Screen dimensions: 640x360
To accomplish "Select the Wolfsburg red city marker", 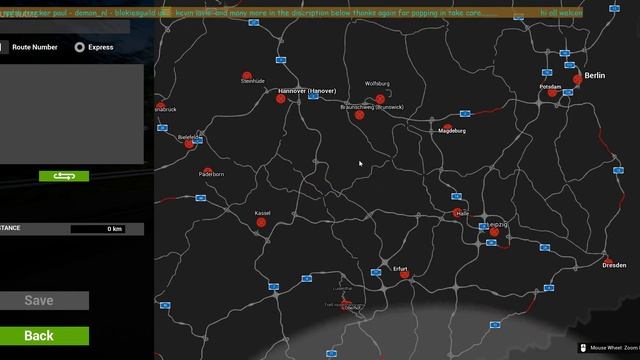I will coord(380,99).
